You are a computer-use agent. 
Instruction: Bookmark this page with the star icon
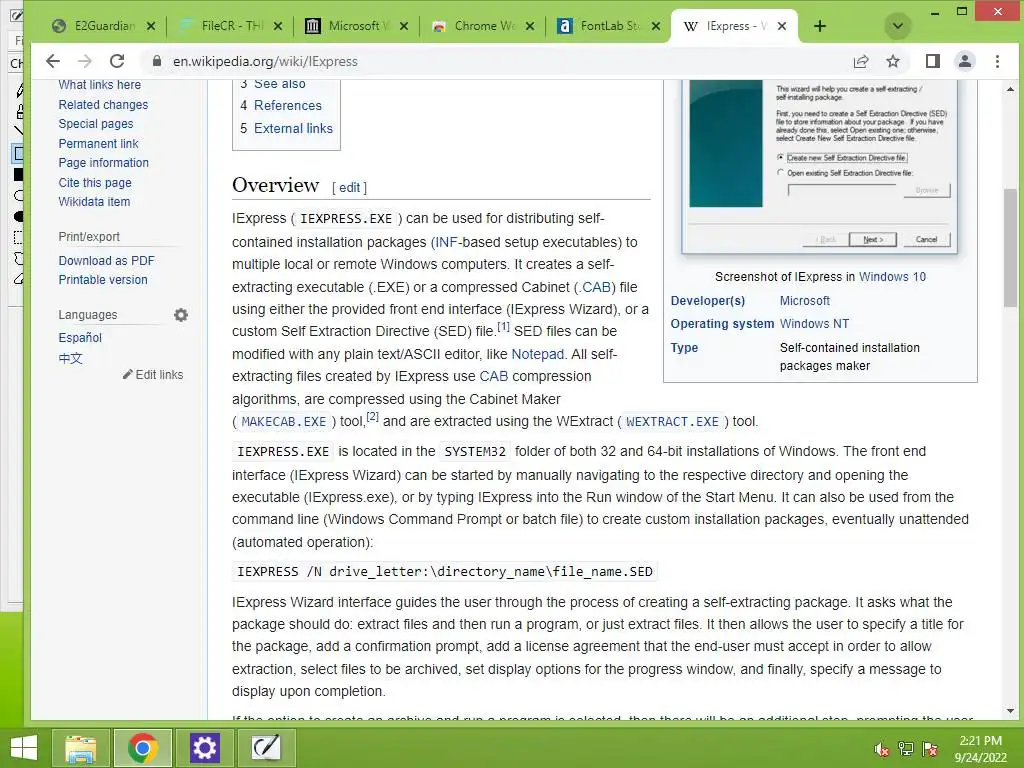pyautogui.click(x=893, y=61)
